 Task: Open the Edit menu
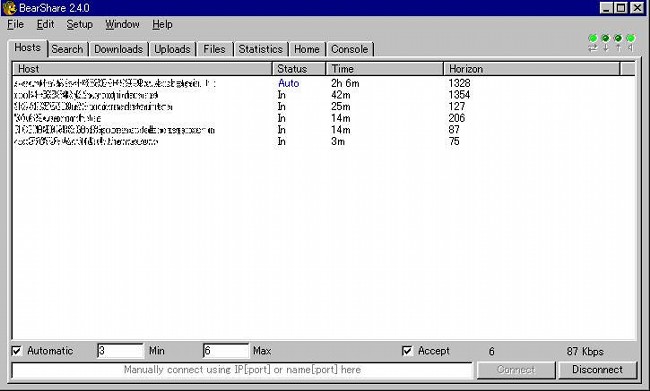tap(45, 24)
